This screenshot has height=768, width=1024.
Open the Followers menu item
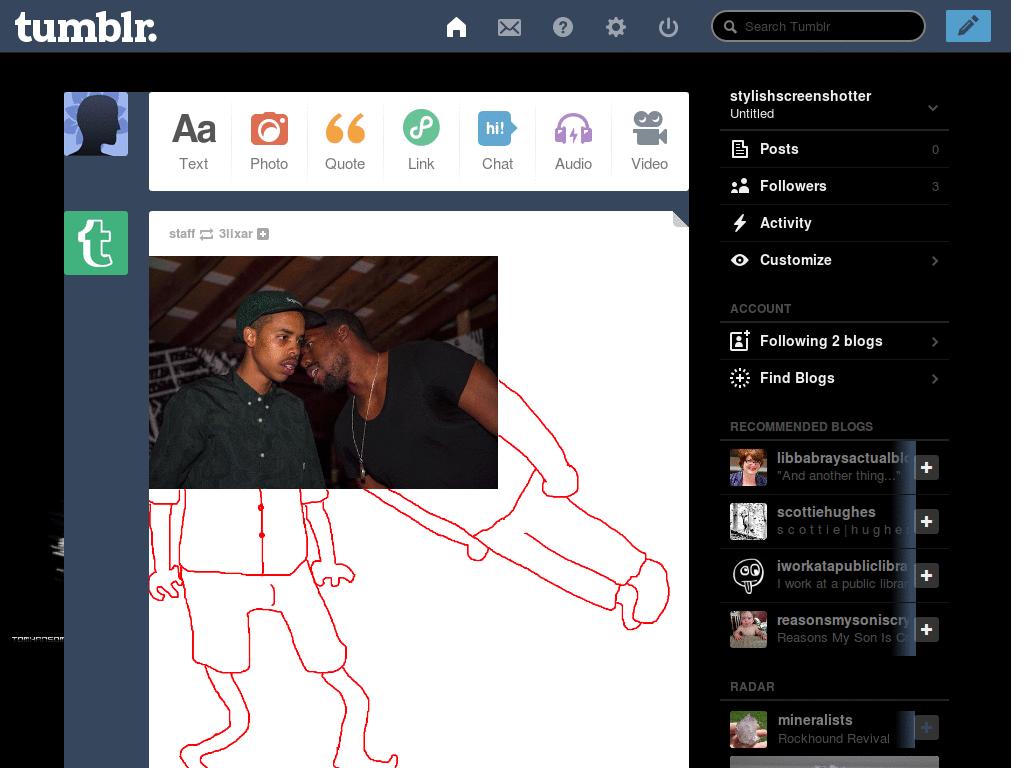(834, 186)
